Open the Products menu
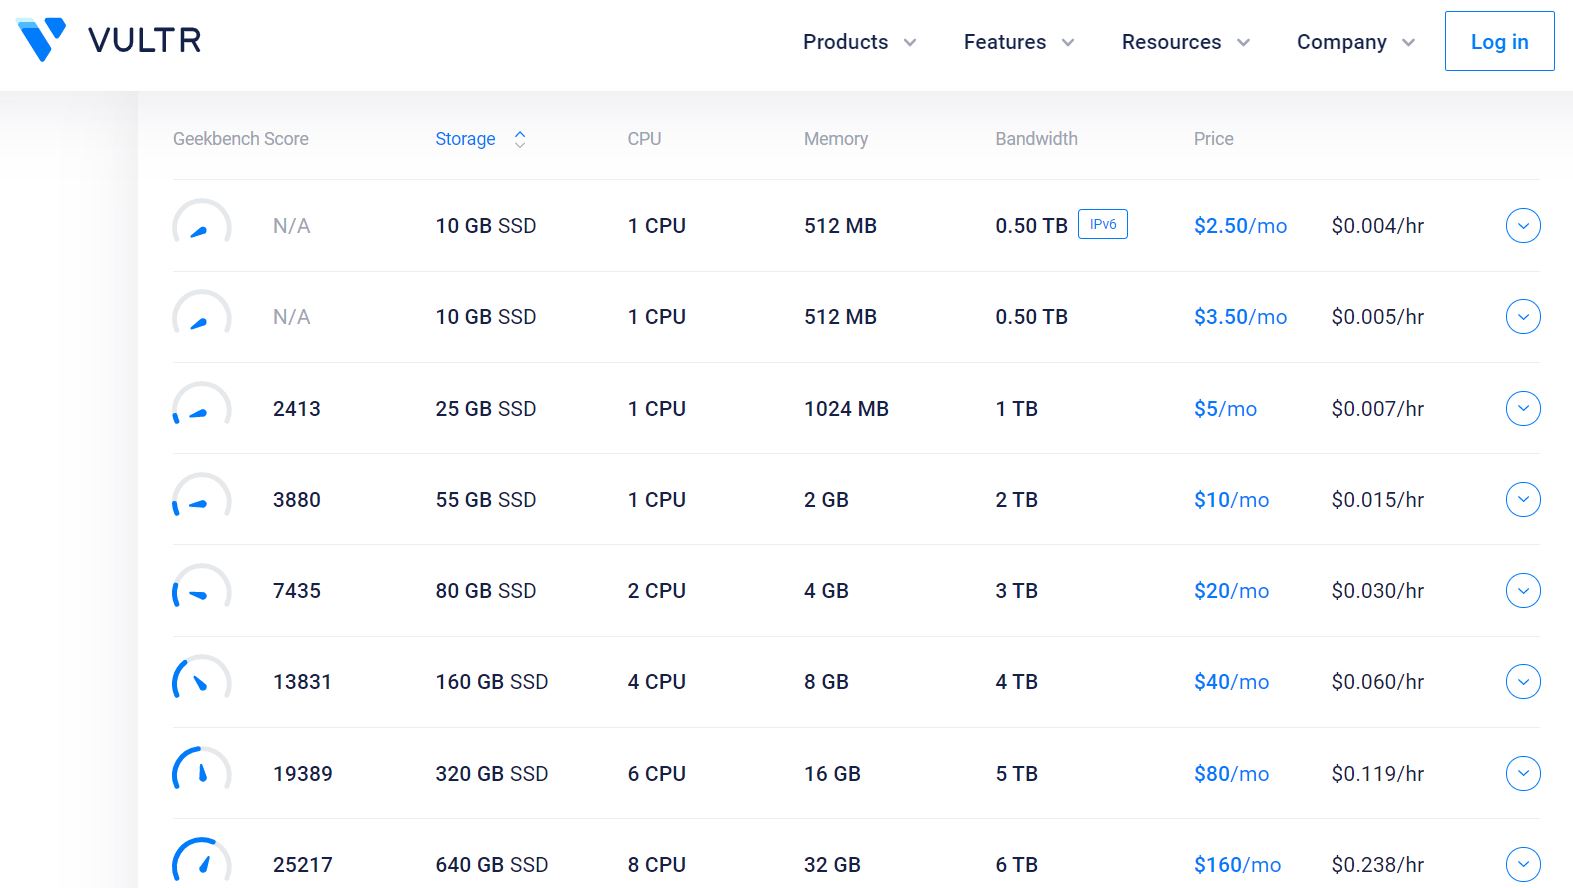 [x=859, y=42]
